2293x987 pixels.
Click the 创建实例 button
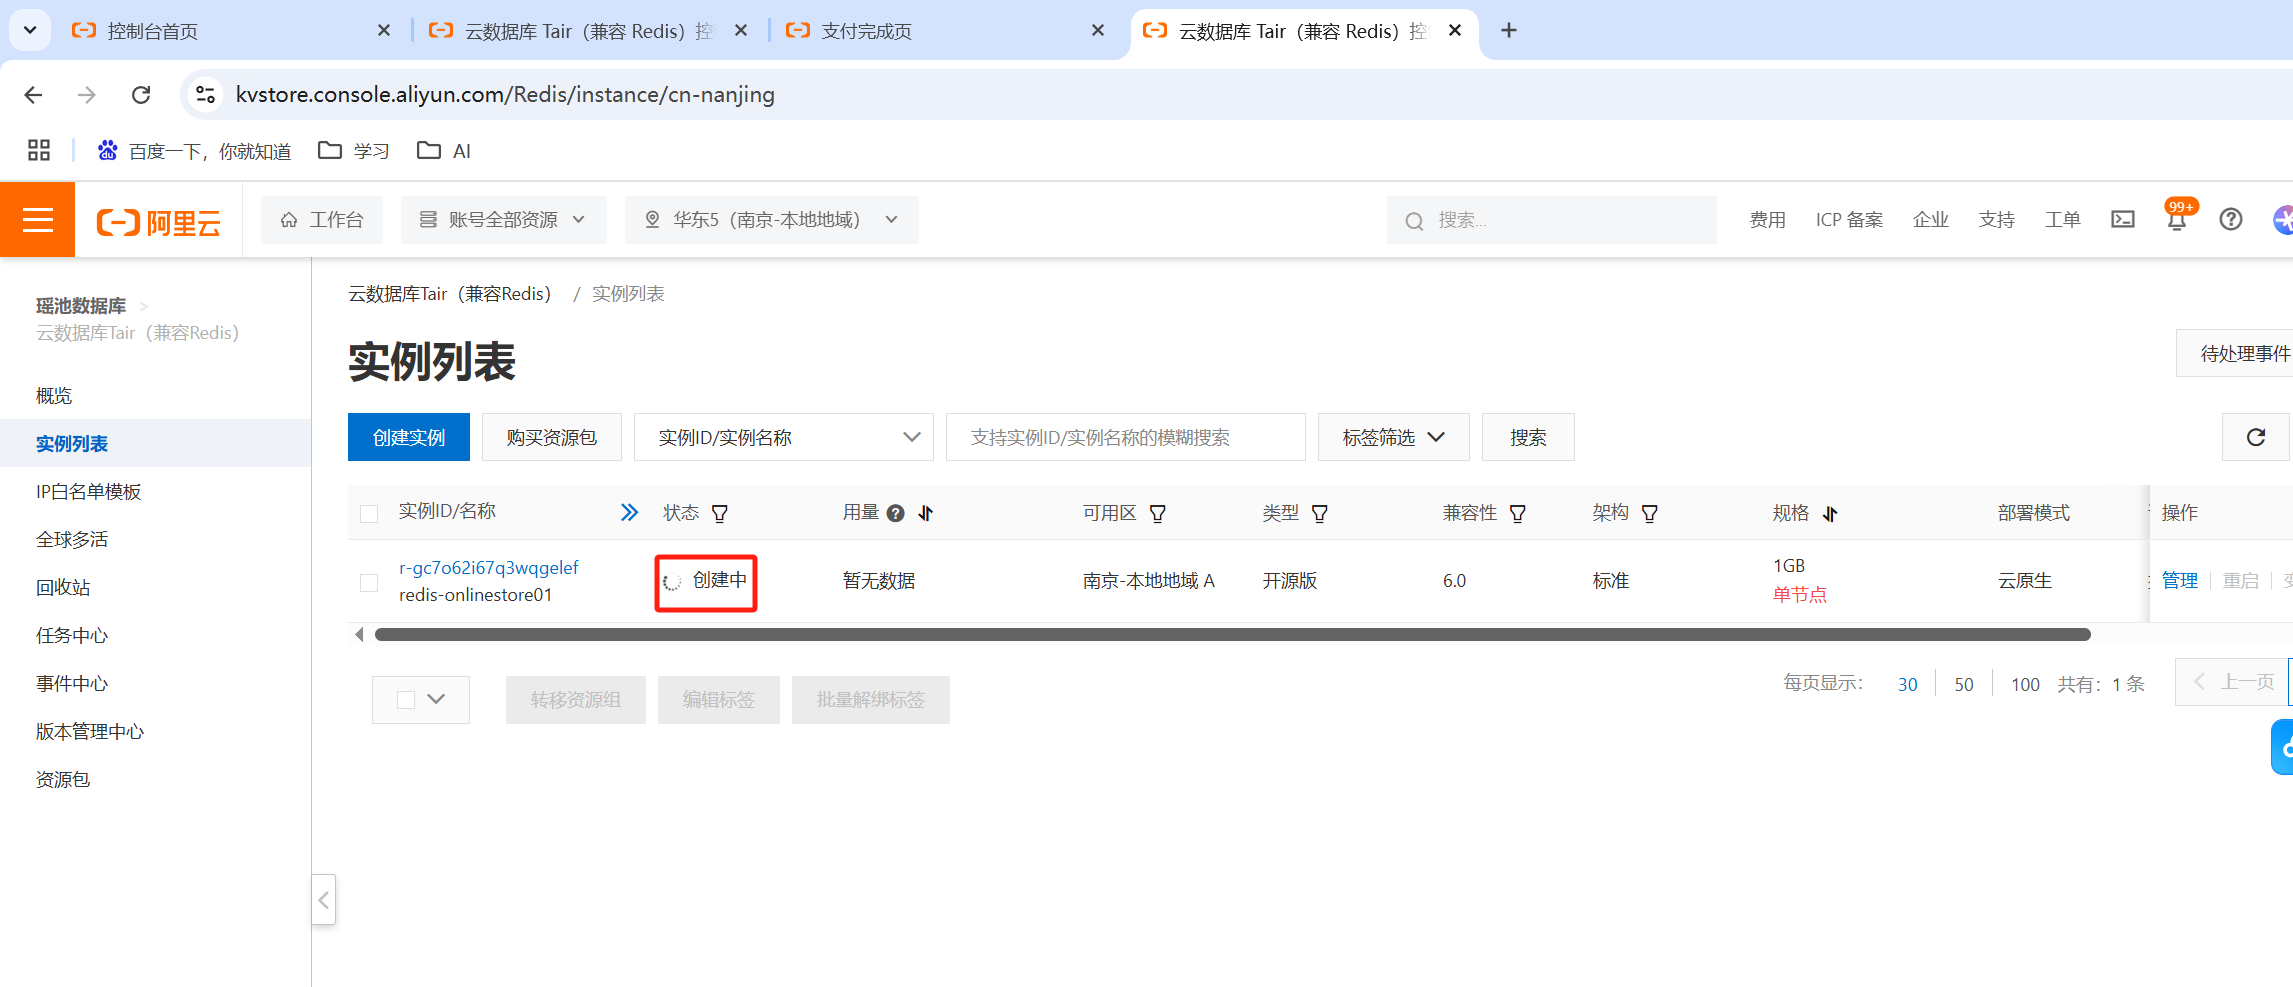pos(409,437)
